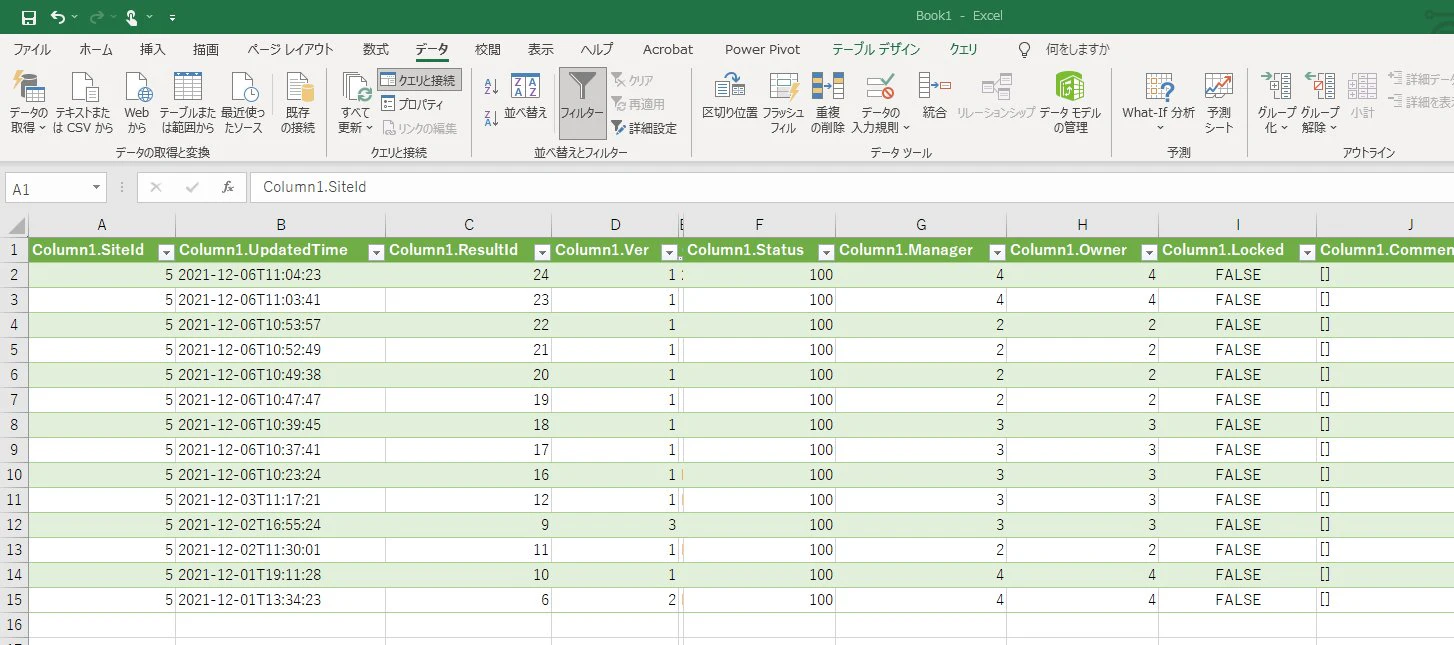The image size is (1454, 645).
Task: Switch to the ホーム ribbon tab
Action: [96, 49]
